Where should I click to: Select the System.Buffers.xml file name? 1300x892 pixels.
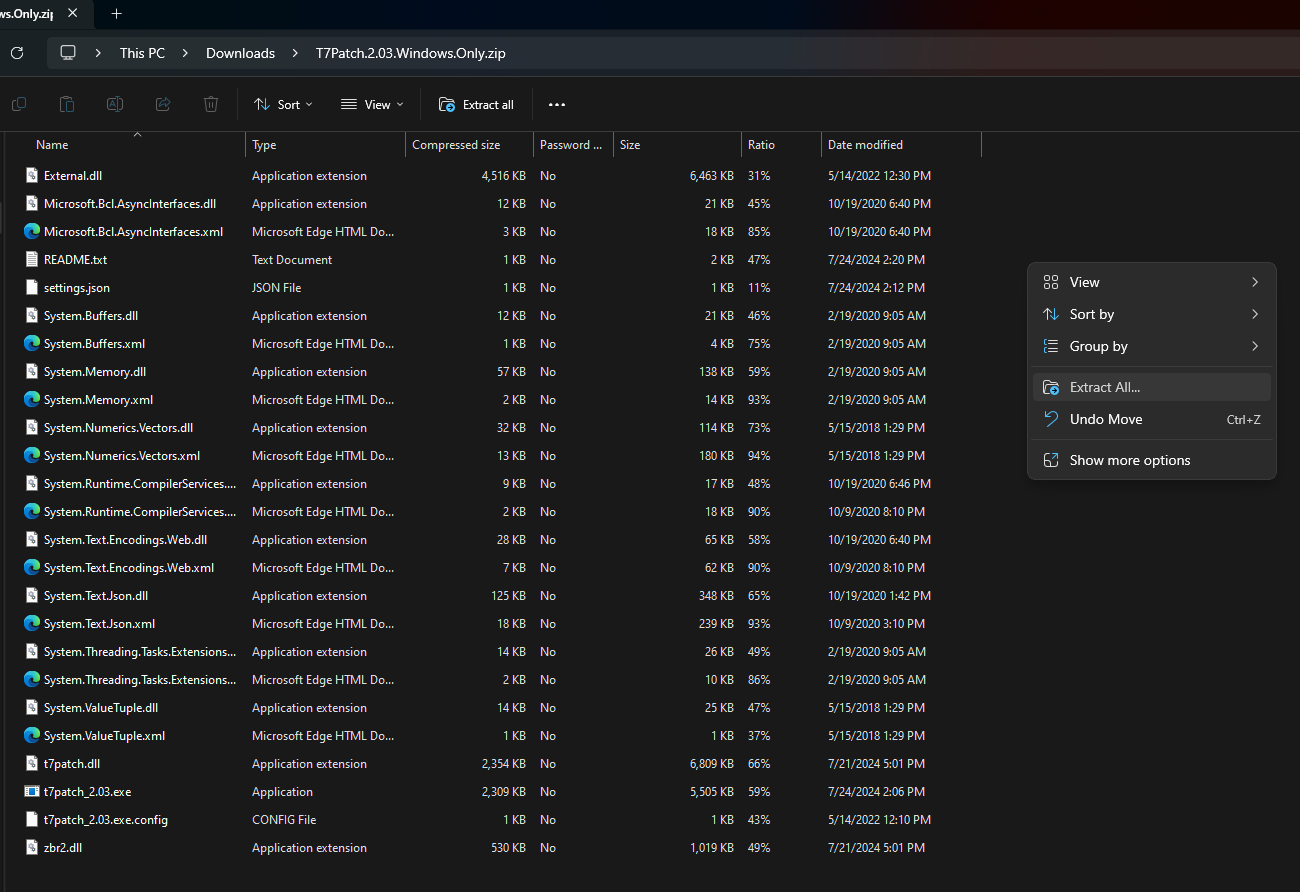coord(94,343)
